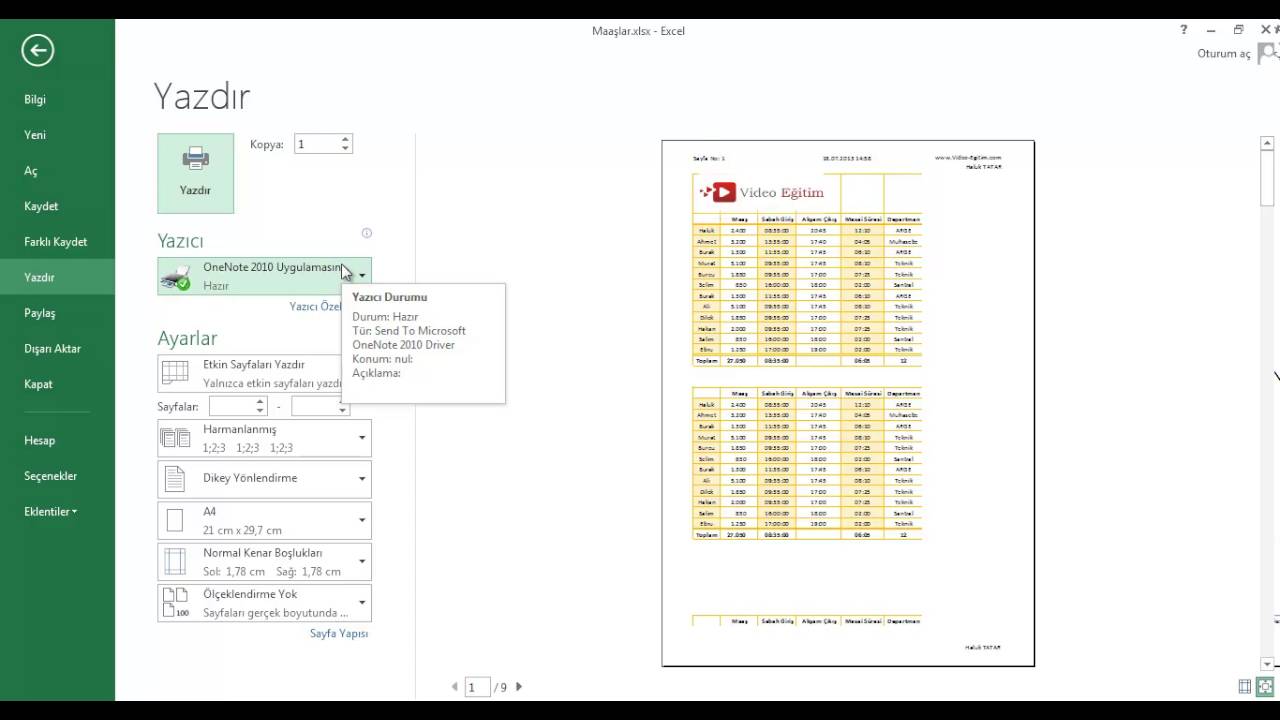Viewport: 1280px width, 720px height.
Task: Open Ölçeklendirme Yok scaling dropdown
Action: point(264,603)
